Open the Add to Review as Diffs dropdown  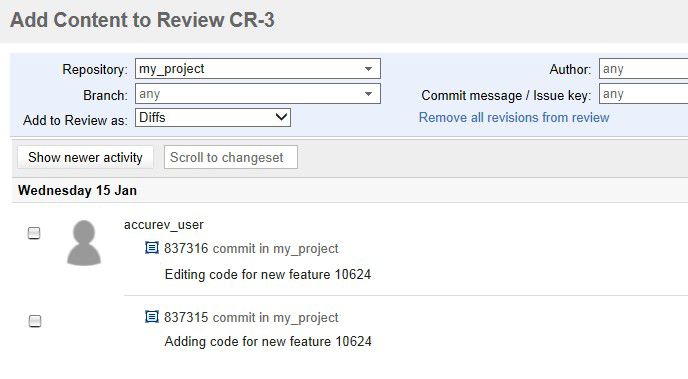click(x=213, y=118)
